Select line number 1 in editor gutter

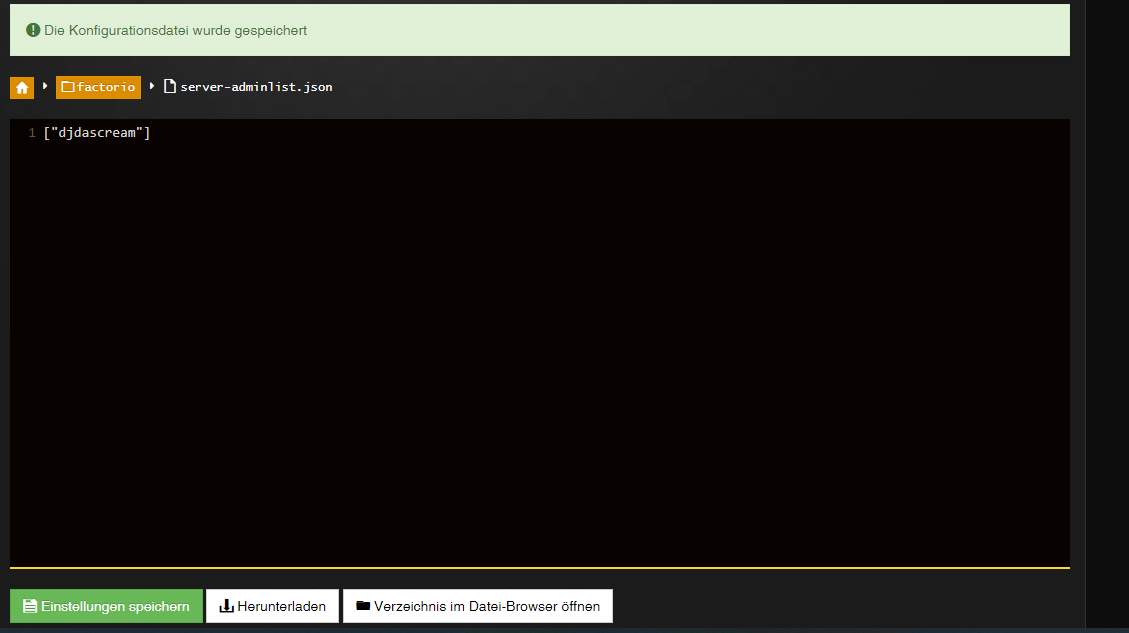click(32, 133)
